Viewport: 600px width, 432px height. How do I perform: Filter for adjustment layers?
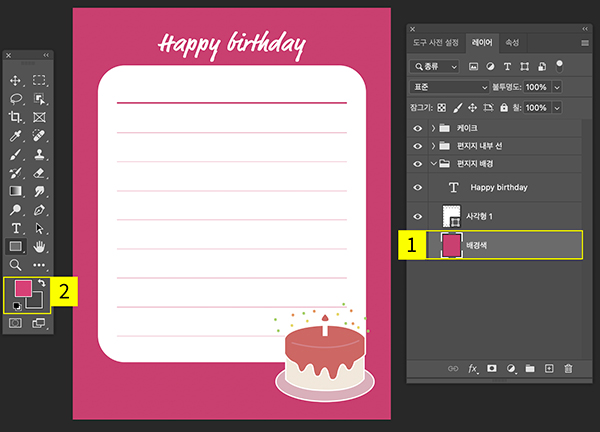[490, 67]
